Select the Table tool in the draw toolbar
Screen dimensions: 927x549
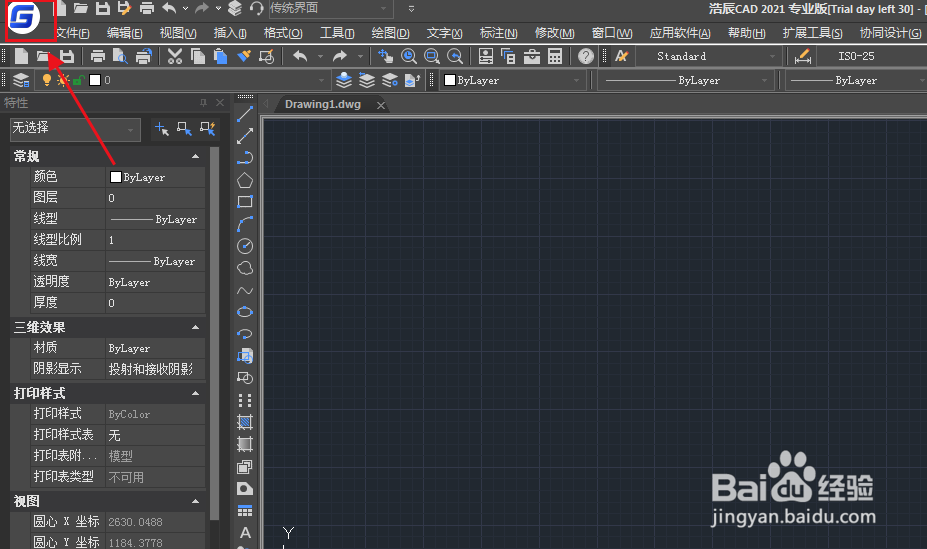point(245,511)
